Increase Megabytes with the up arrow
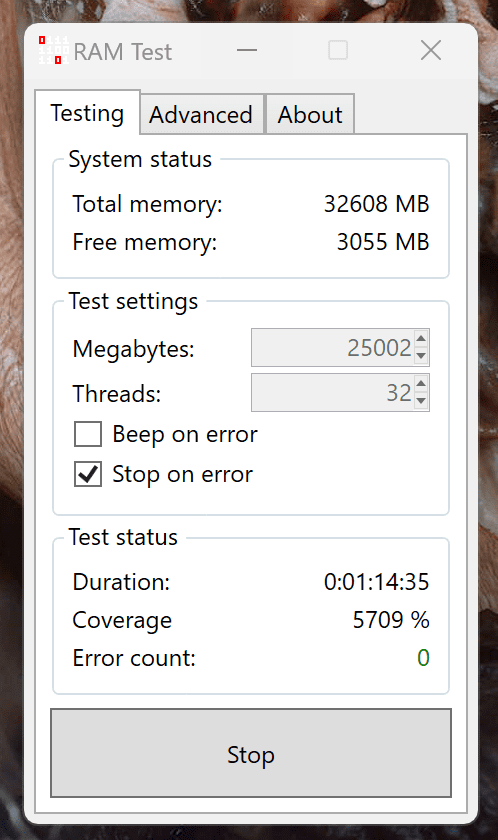This screenshot has width=498, height=840. 421,339
